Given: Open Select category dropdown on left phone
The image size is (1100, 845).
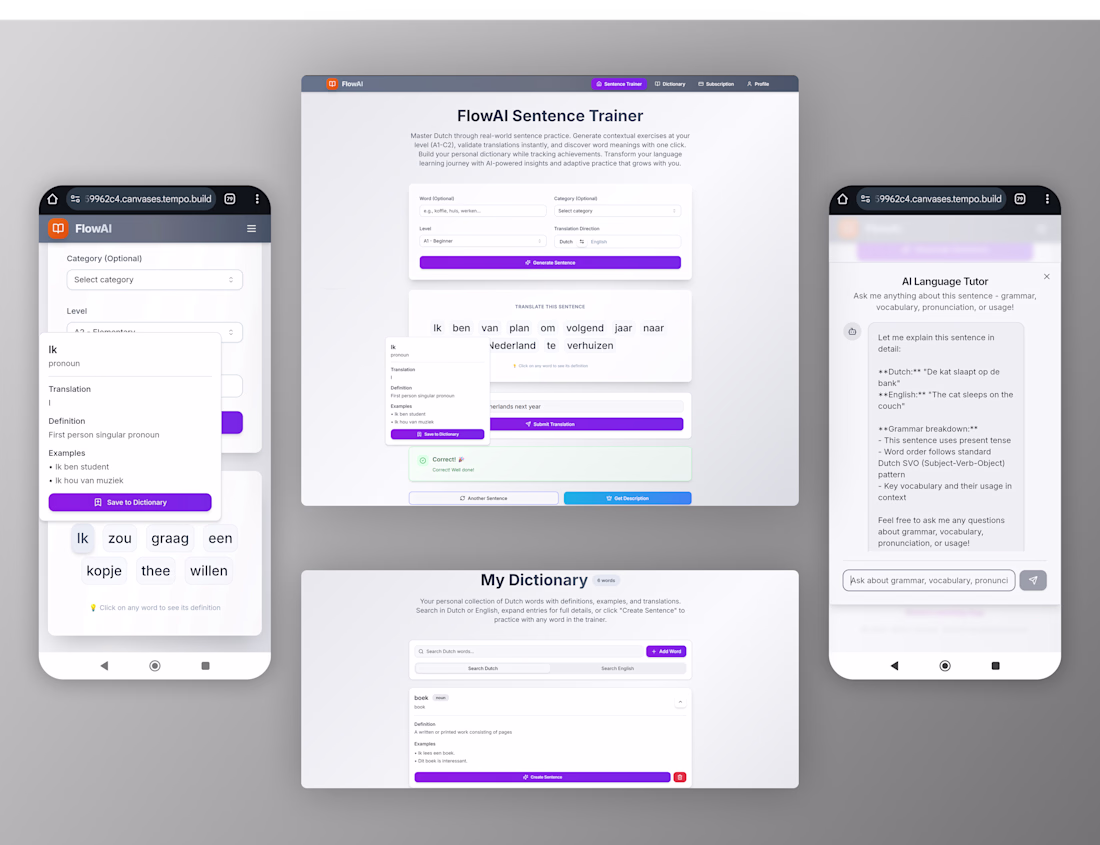Looking at the screenshot, I should tap(154, 280).
